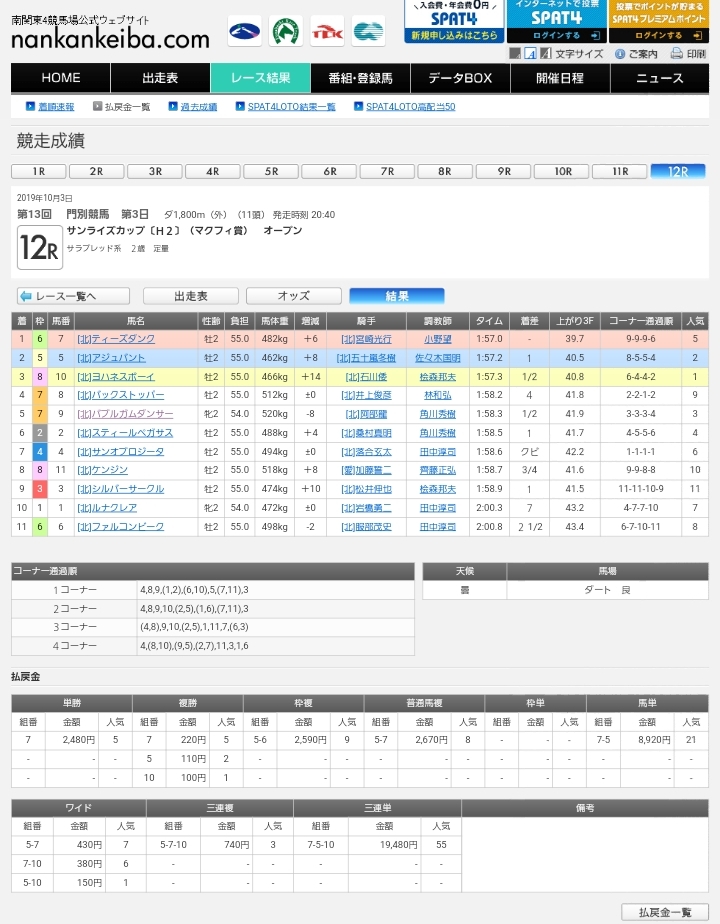720x924 pixels.
Task: Select the small font size icon
Action: [515, 54]
